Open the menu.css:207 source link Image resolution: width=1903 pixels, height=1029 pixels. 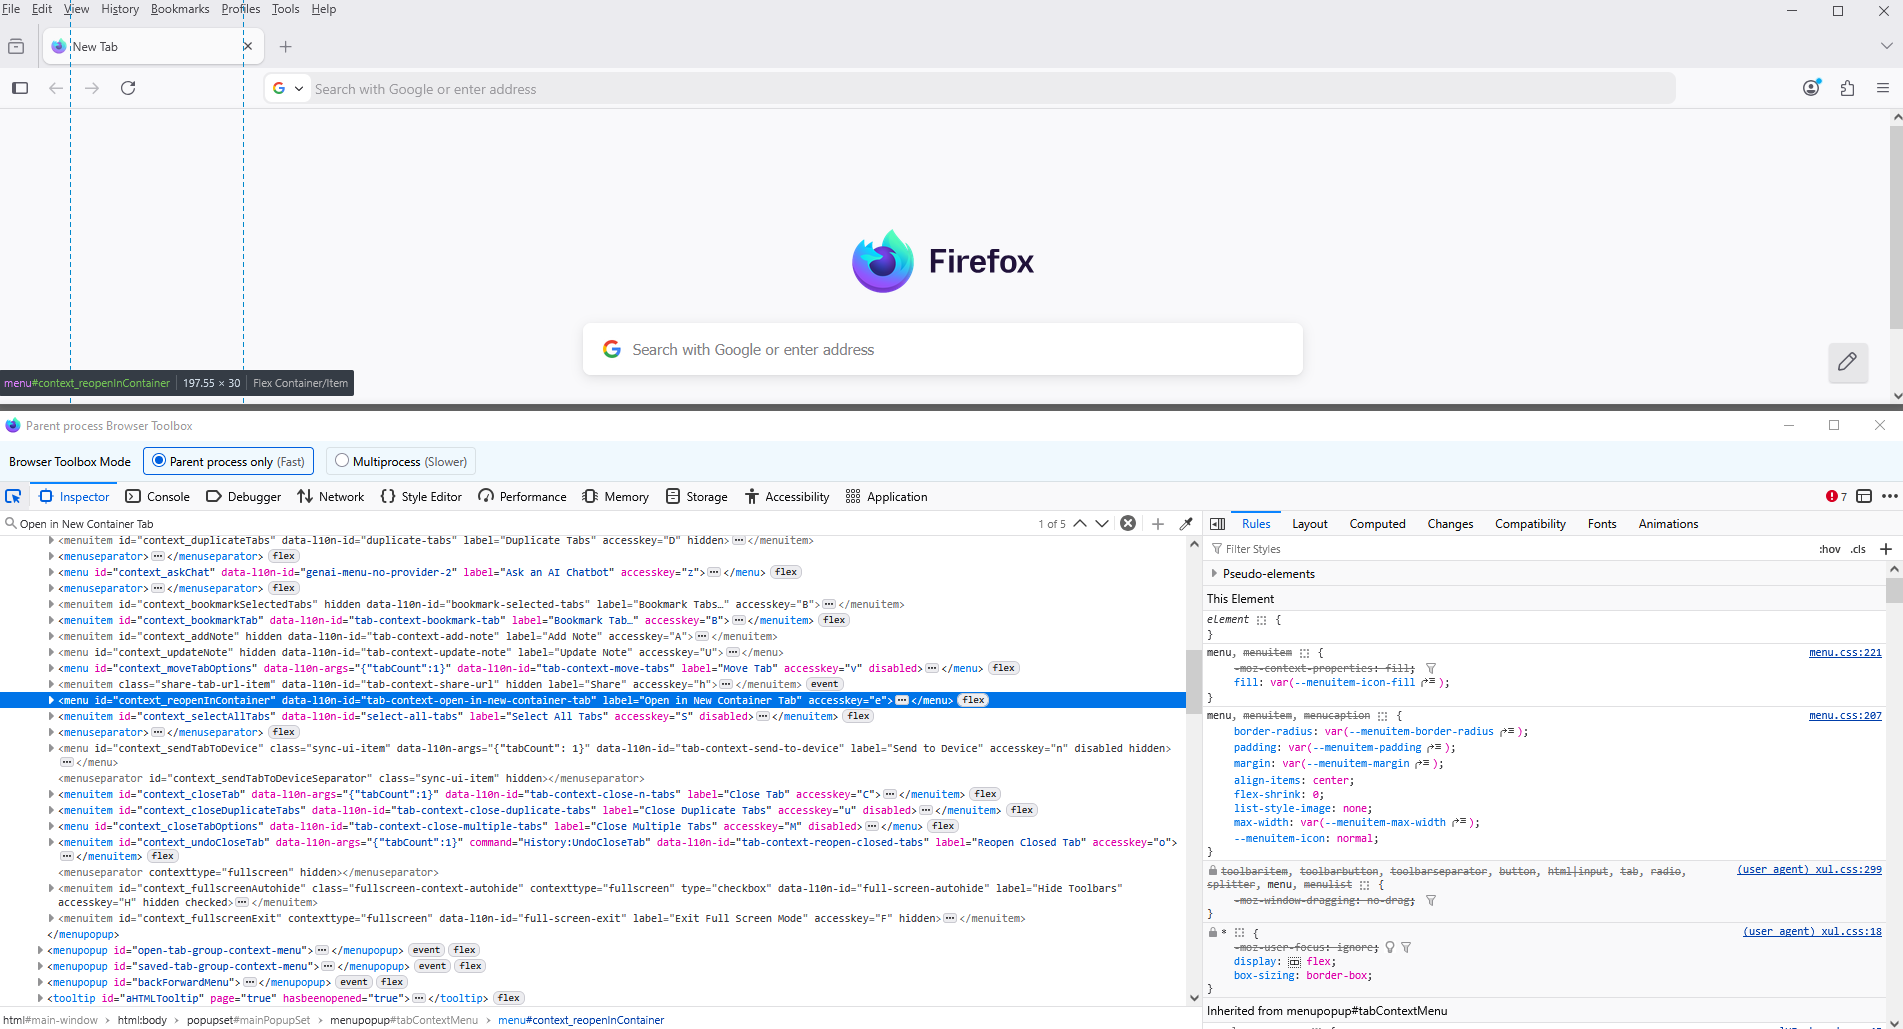point(1845,715)
